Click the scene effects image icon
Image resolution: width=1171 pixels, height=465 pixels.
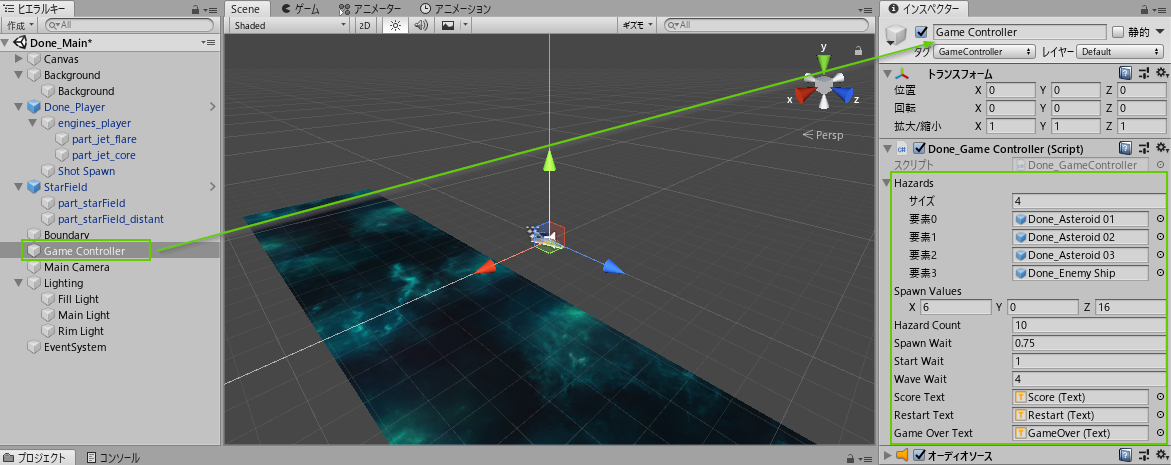coord(448,25)
